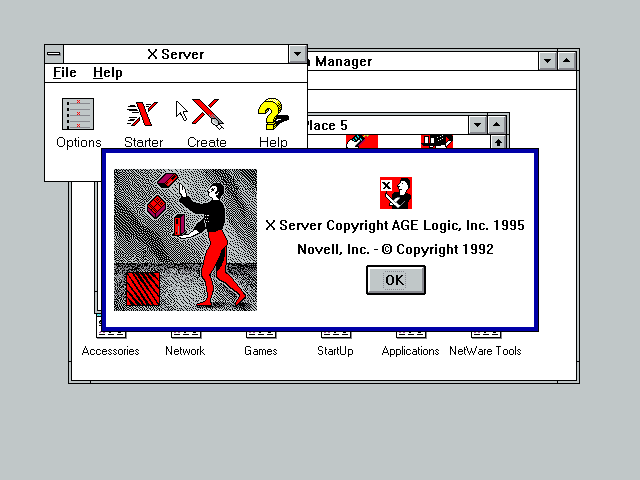Open the Network program group
The width and height of the screenshot is (640, 480).
pos(185,344)
